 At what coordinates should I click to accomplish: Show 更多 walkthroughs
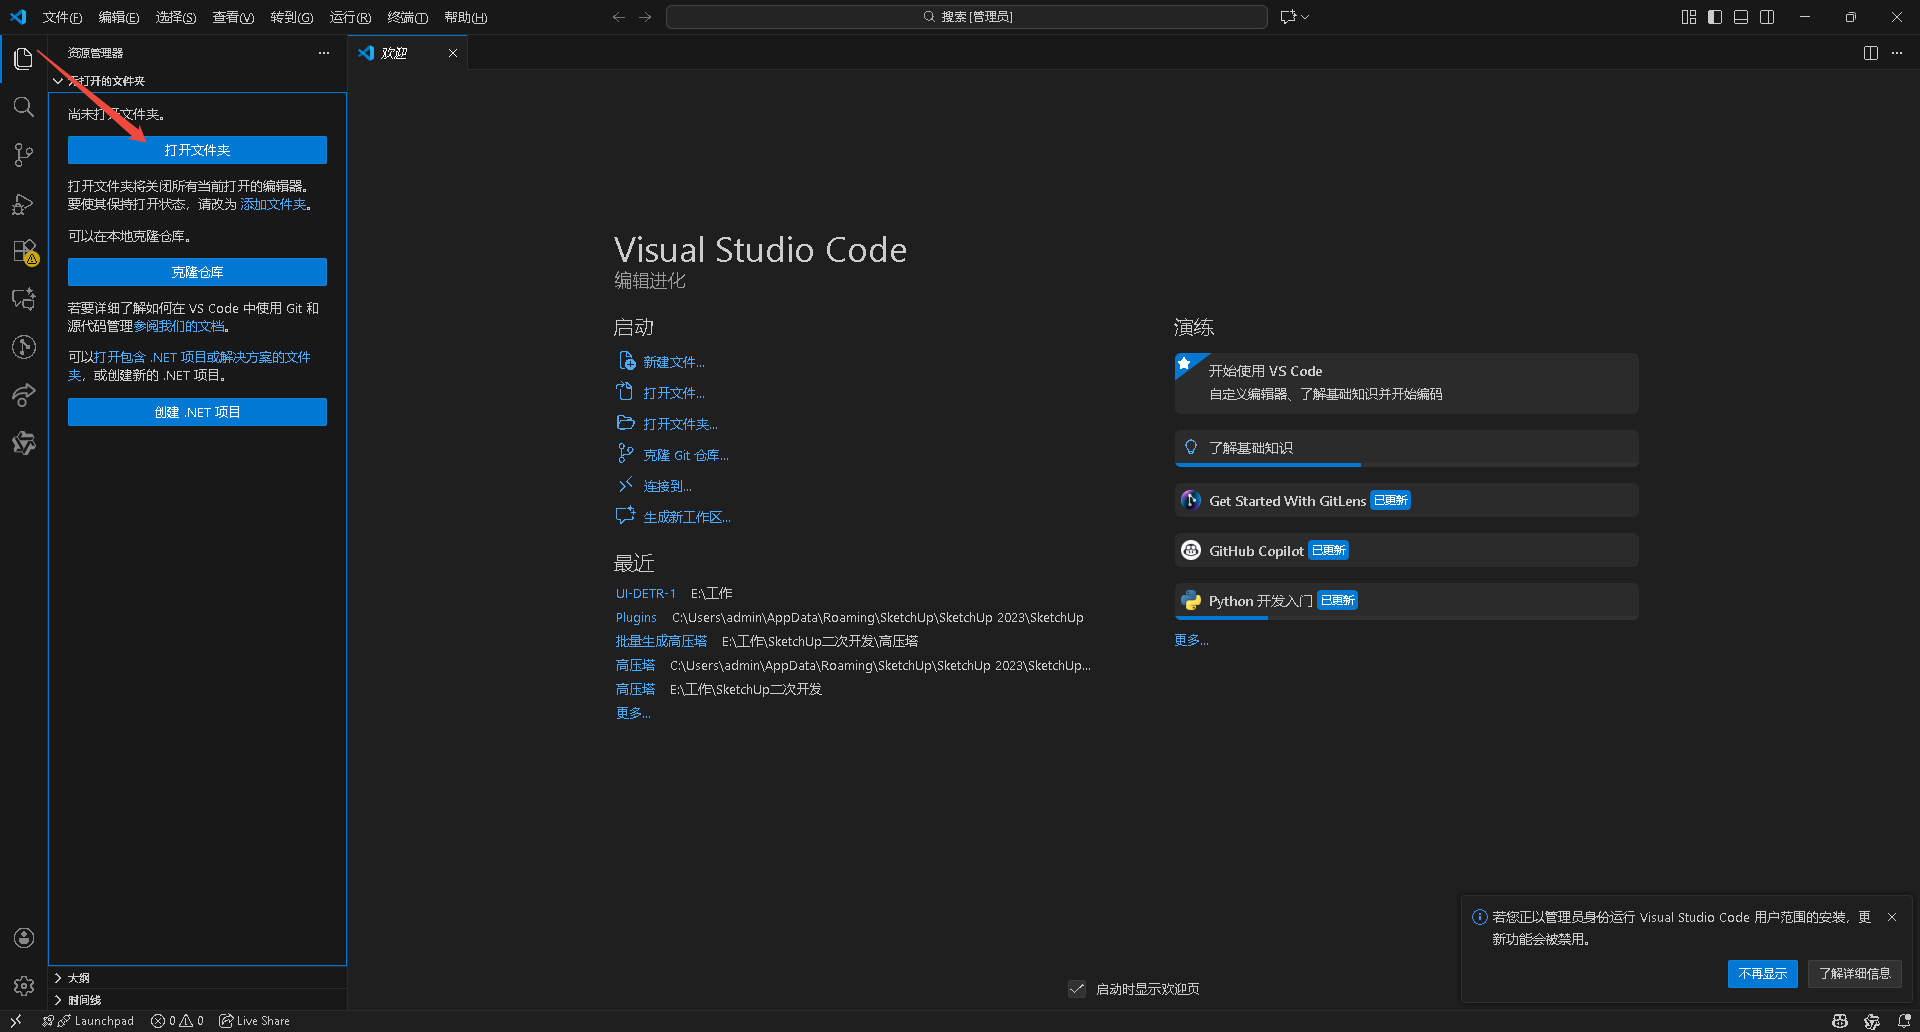click(1191, 640)
